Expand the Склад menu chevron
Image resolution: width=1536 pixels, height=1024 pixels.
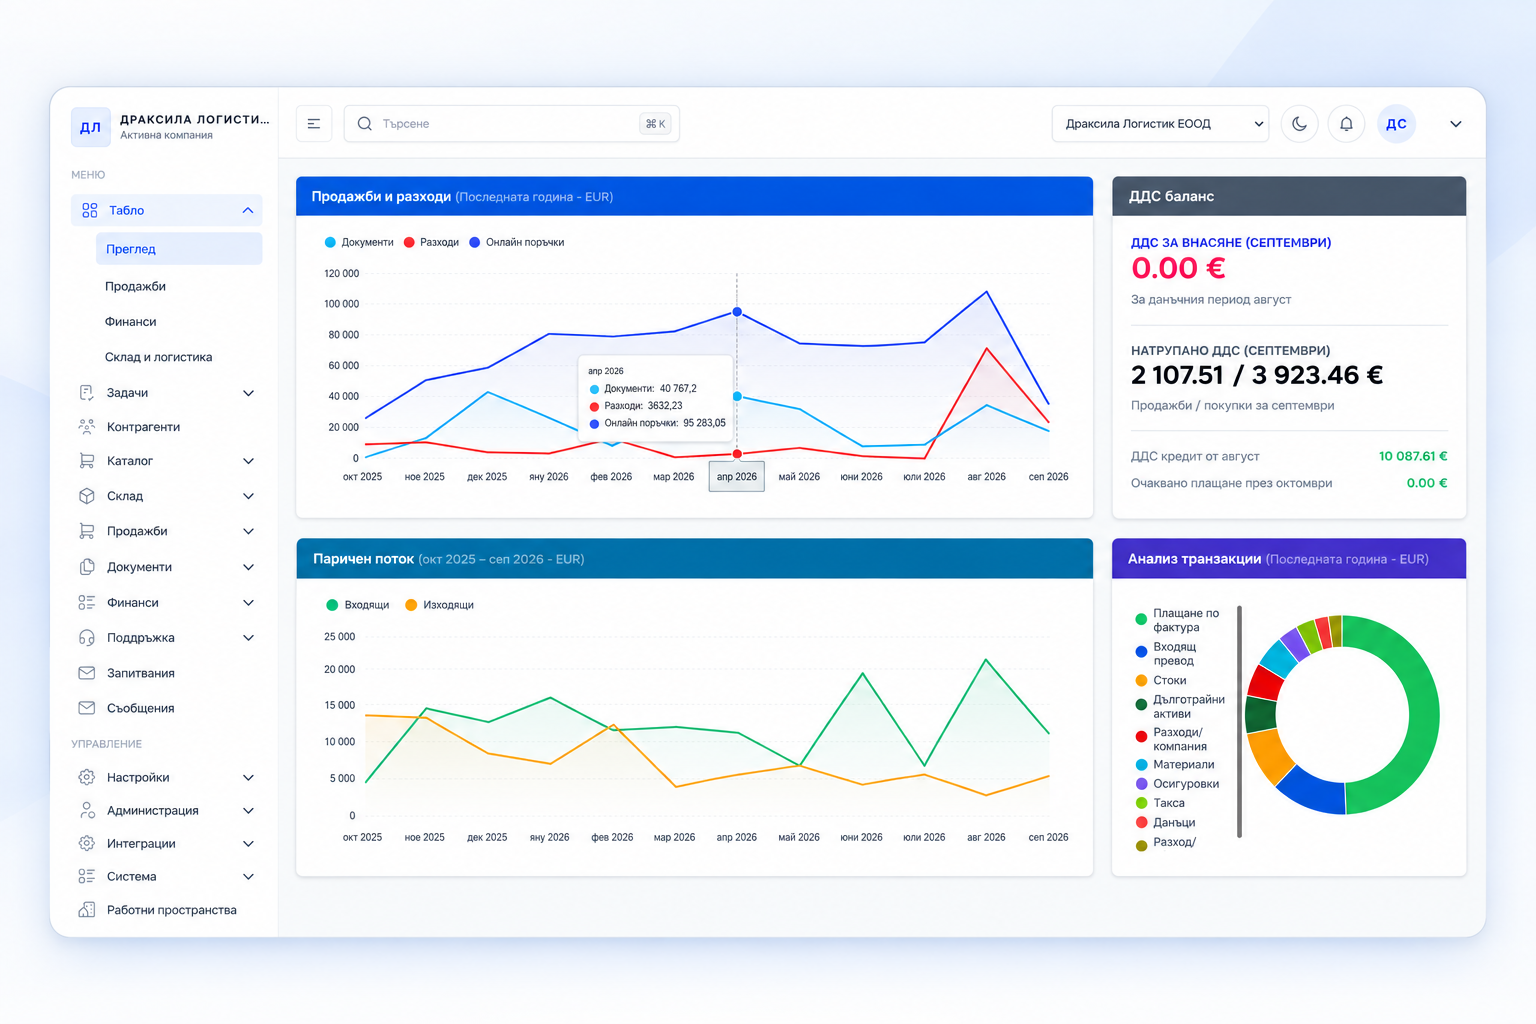[x=248, y=496]
